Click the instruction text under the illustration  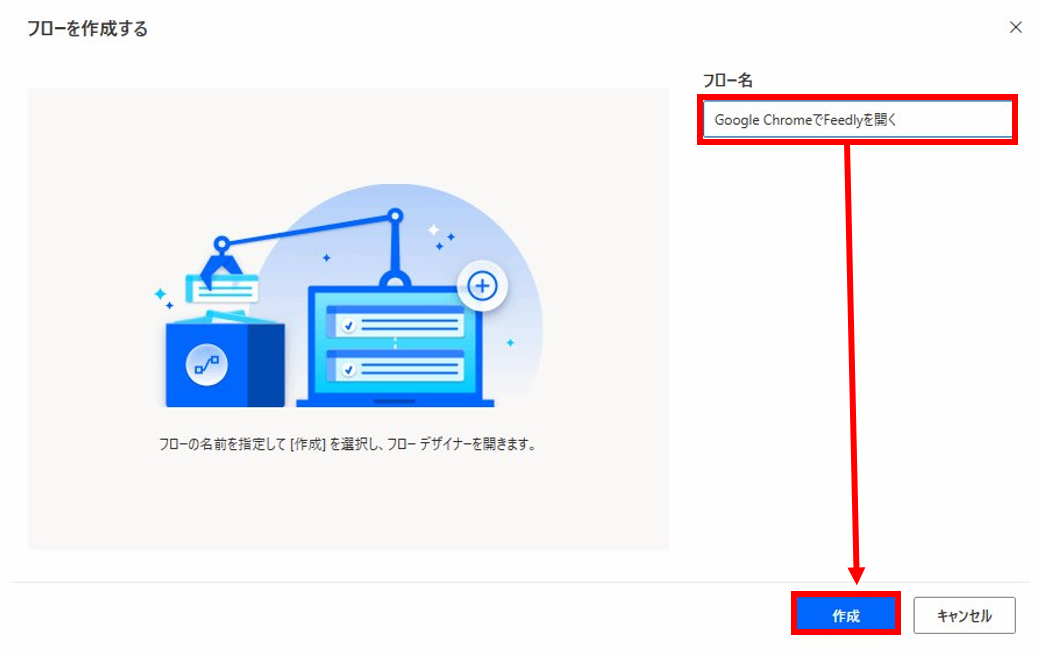tap(347, 444)
